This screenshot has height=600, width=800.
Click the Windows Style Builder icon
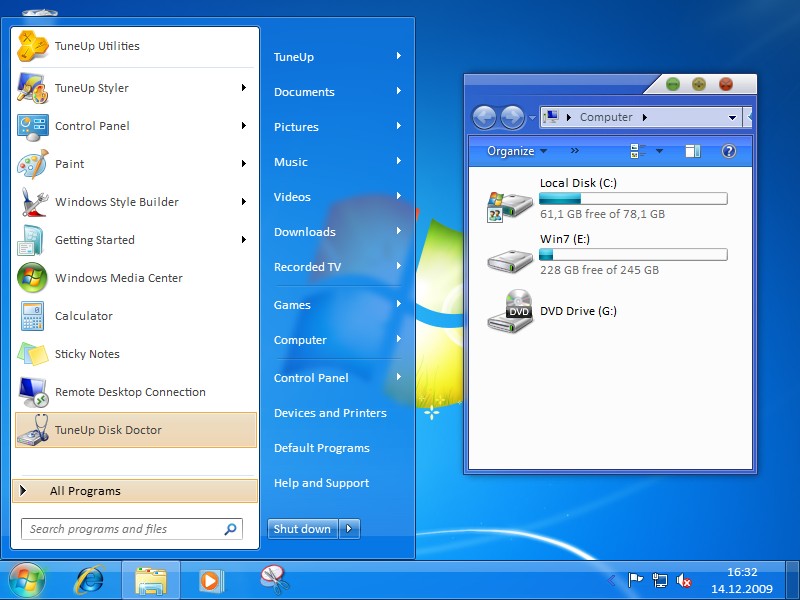tap(33, 202)
